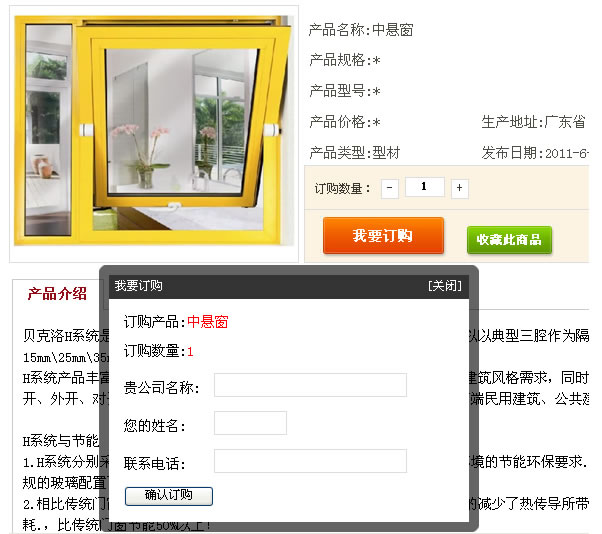Click the red quantity 1 in dialog

tap(190, 352)
